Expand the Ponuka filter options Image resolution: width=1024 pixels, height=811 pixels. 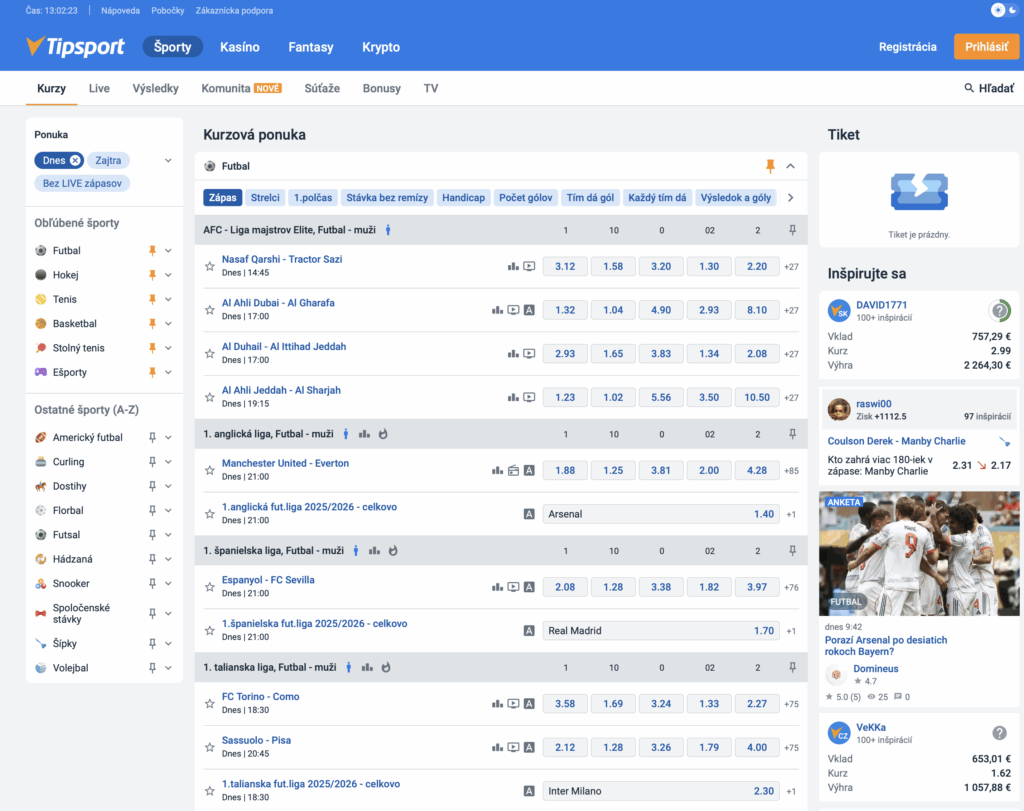click(168, 160)
